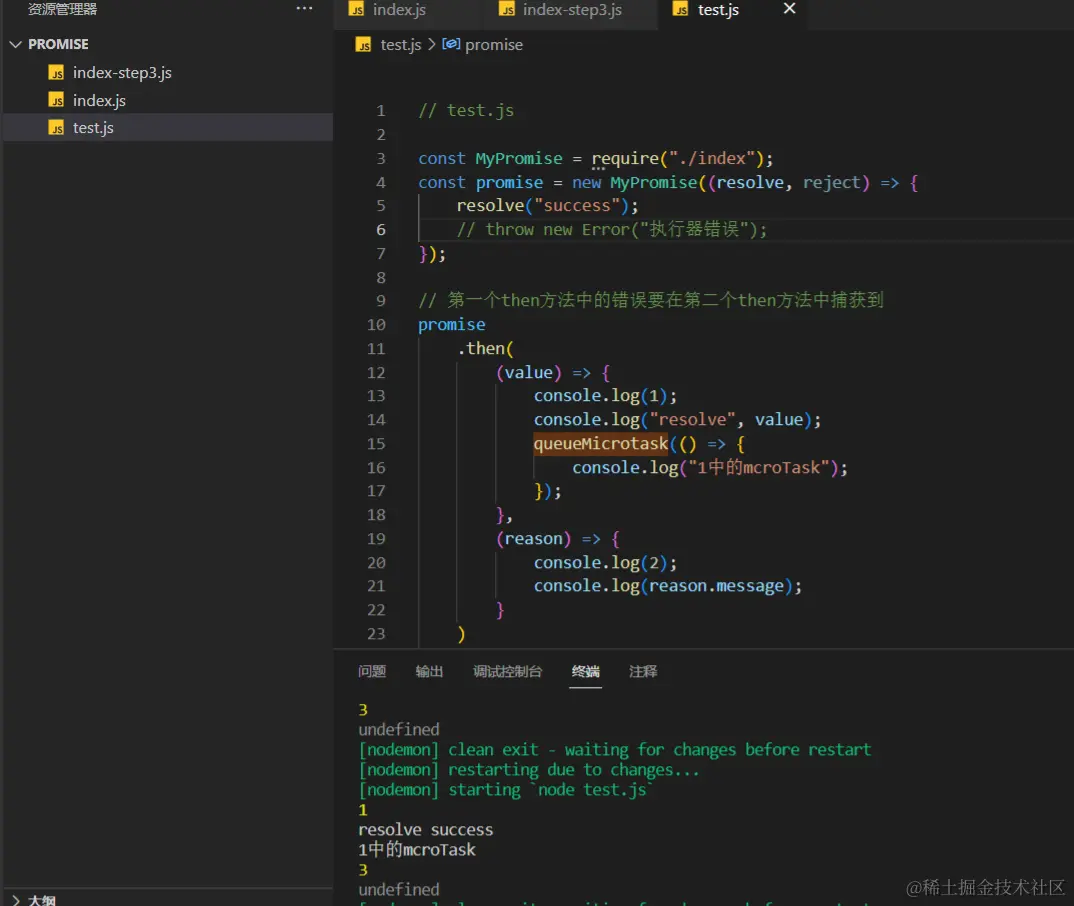Open the 输出 (Output) panel tab
The width and height of the screenshot is (1074, 906).
click(x=429, y=671)
